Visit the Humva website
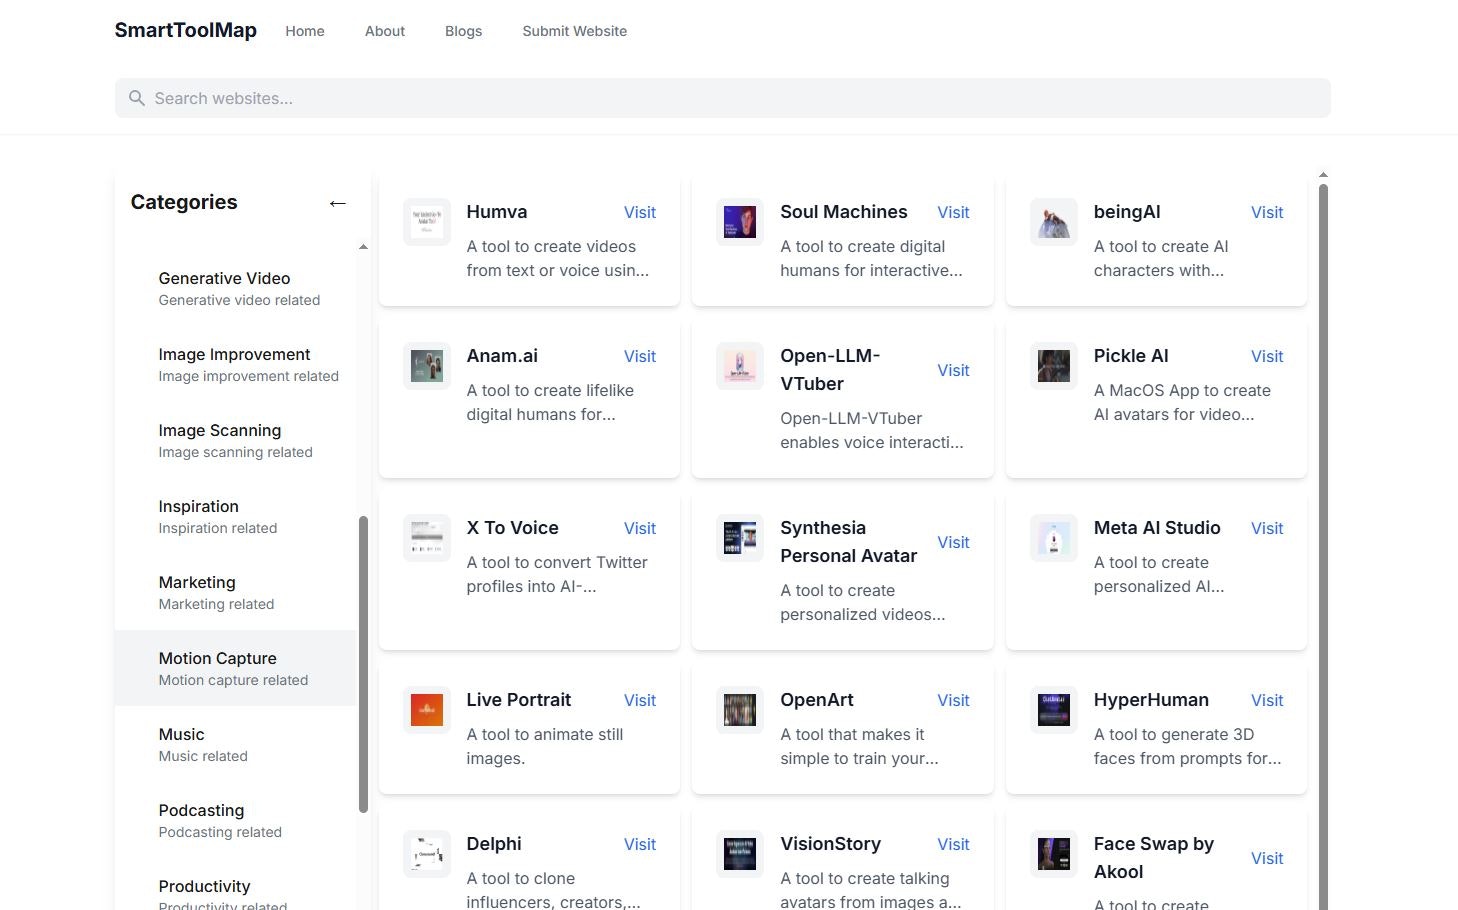Image resolution: width=1458 pixels, height=910 pixels. [x=640, y=212]
